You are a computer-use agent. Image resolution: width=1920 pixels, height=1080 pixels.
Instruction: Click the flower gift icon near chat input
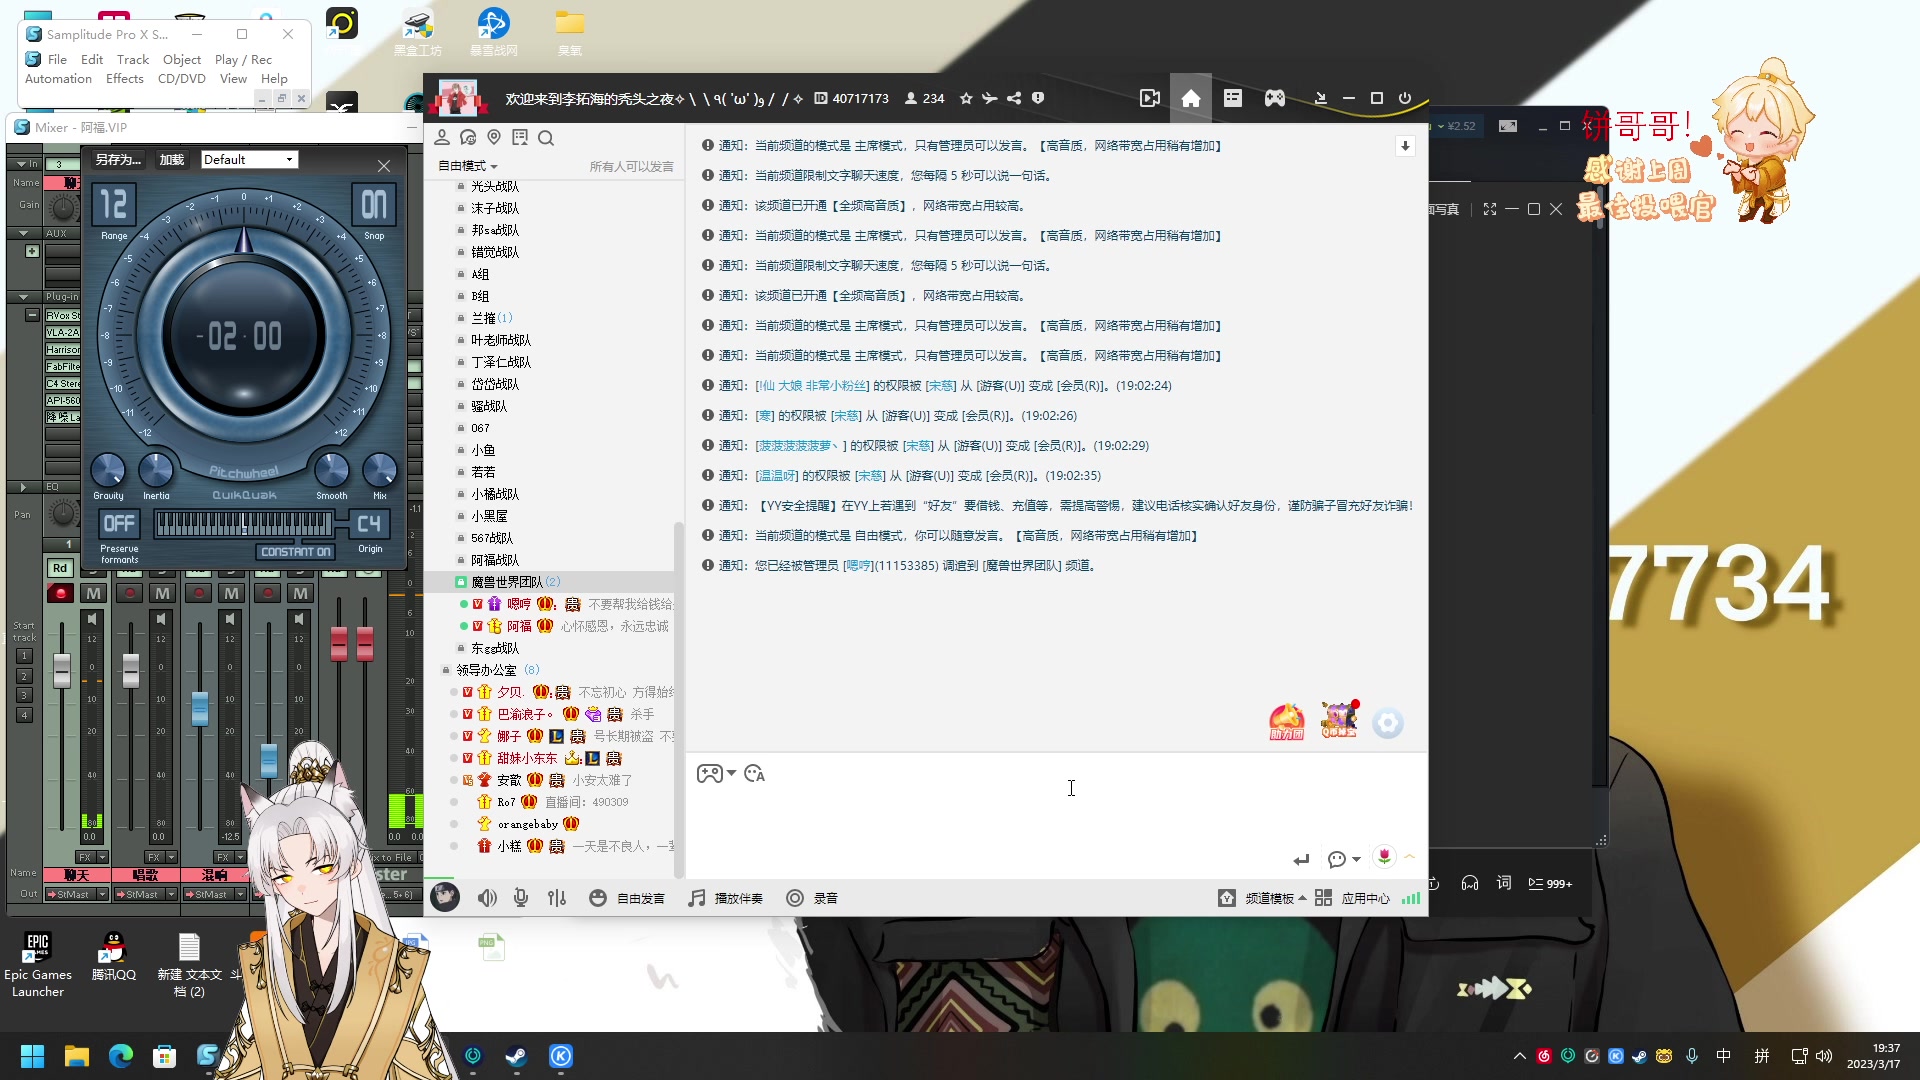click(1384, 857)
